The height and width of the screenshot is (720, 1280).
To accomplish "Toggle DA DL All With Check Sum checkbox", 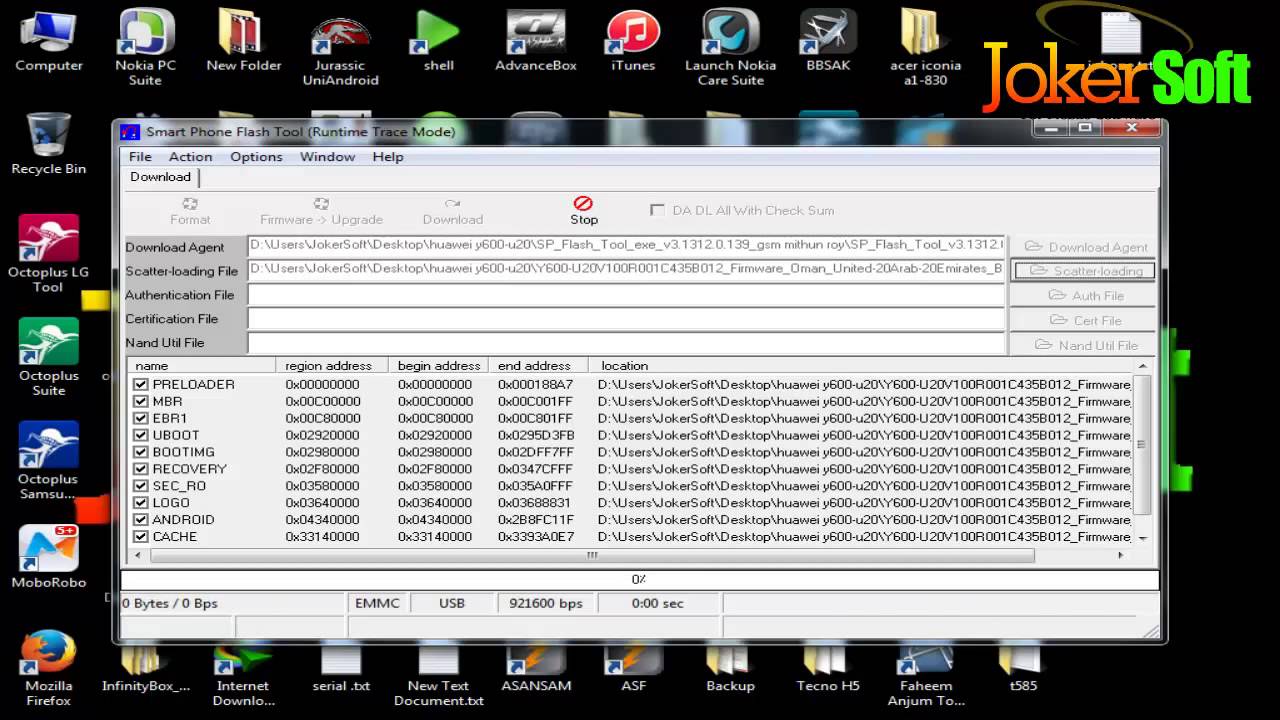I will (x=657, y=210).
